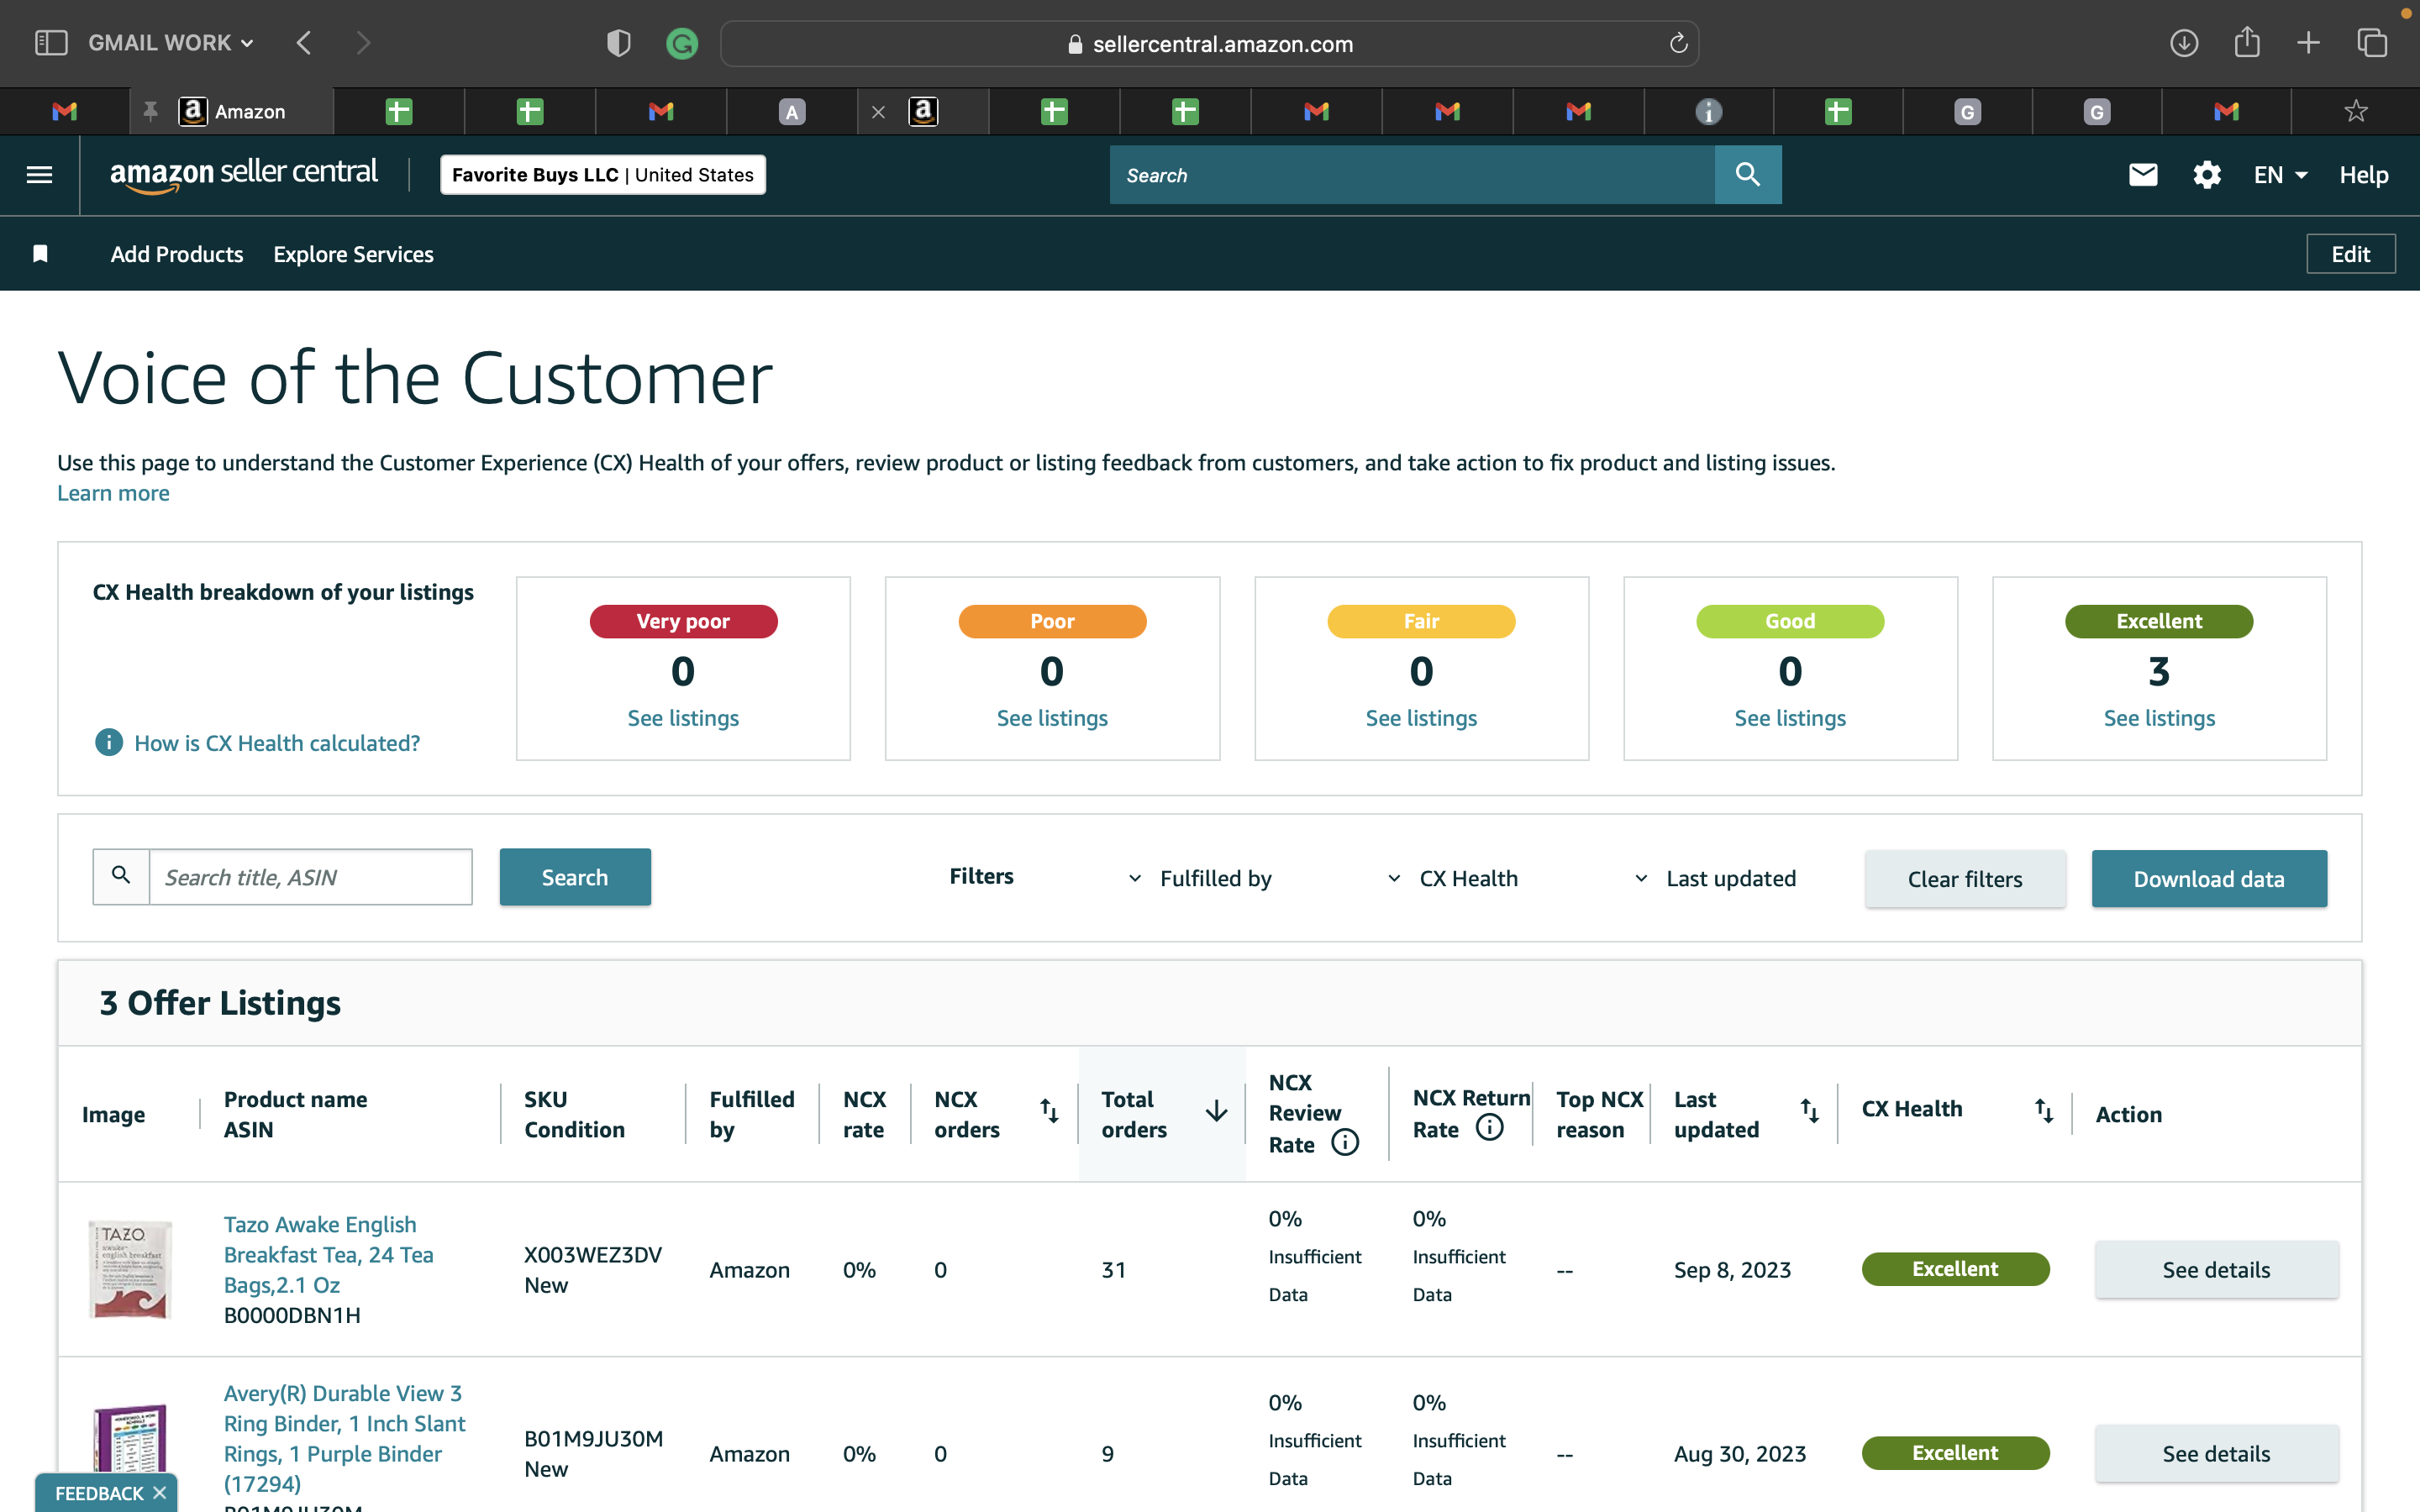See listings under Excellent

pyautogui.click(x=2159, y=718)
